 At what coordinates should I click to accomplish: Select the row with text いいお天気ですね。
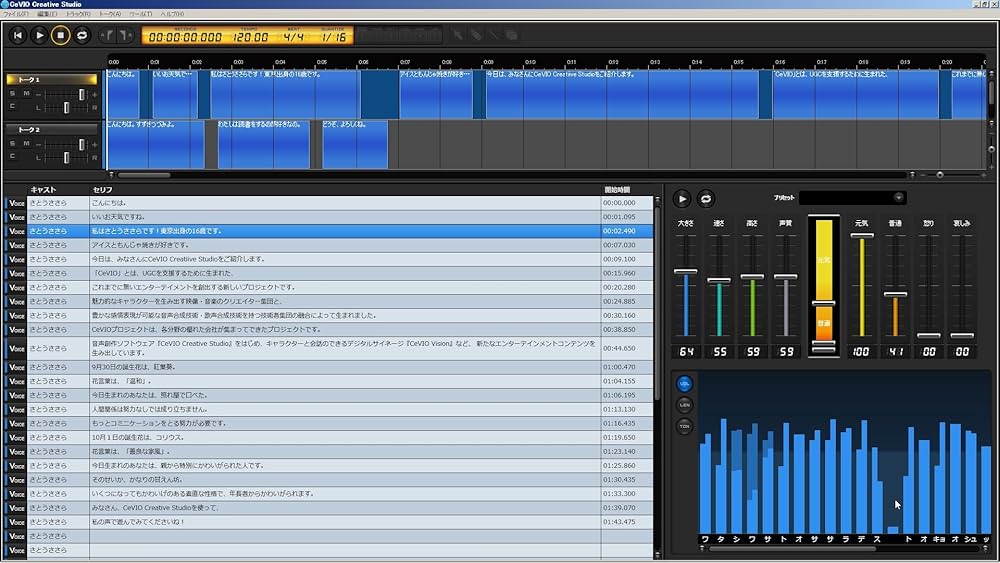(120, 216)
